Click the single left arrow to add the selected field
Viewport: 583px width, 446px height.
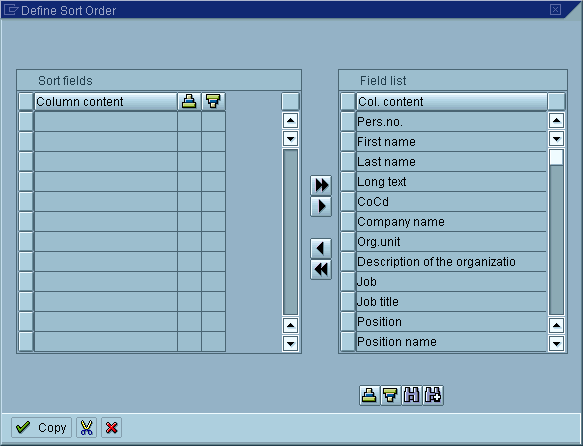(321, 248)
